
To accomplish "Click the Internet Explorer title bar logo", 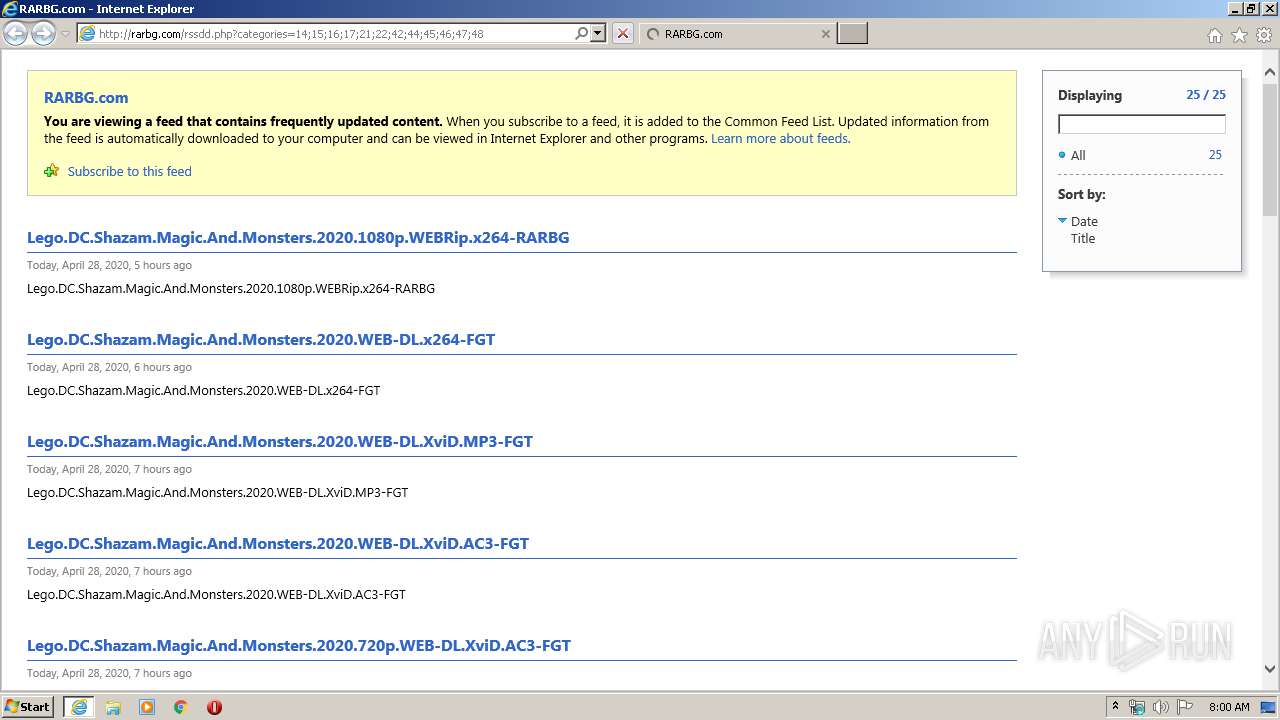I will [x=10, y=9].
